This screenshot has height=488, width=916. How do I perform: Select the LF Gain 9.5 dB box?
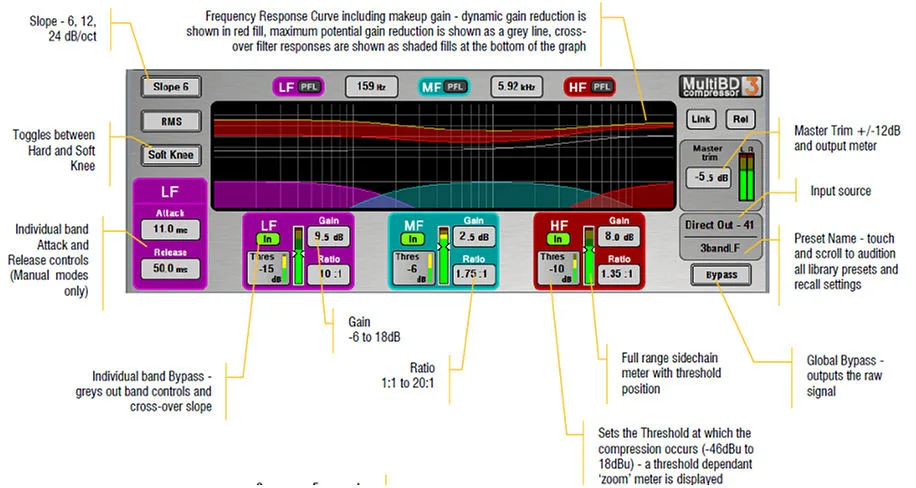tap(329, 237)
